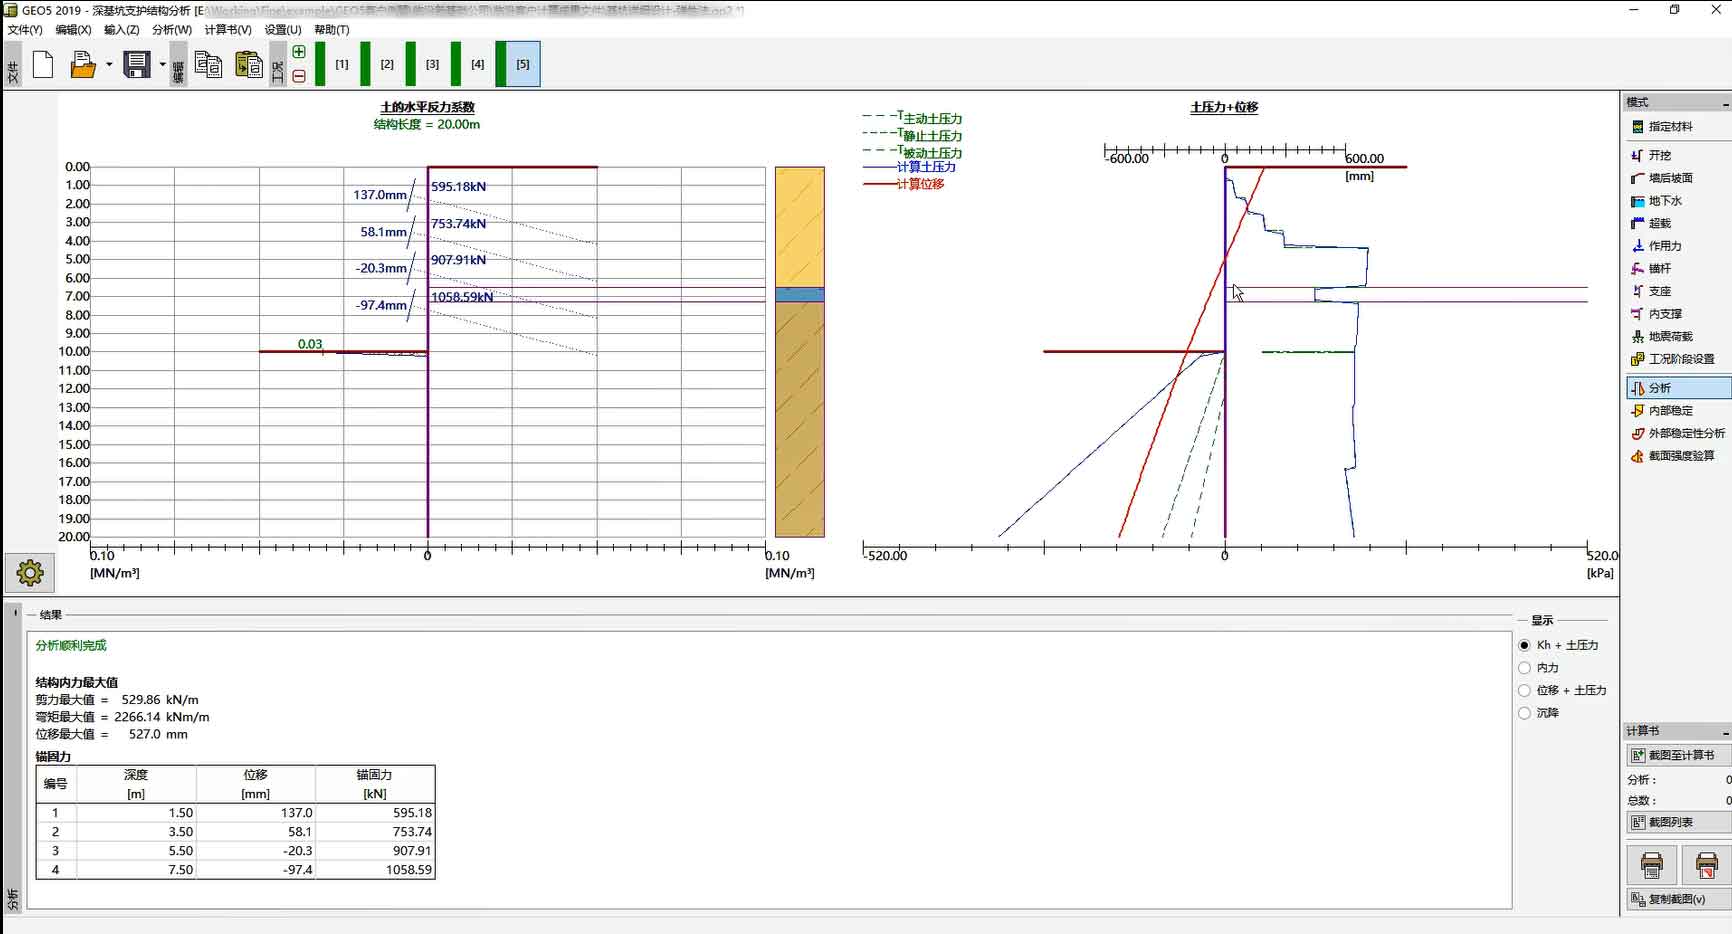Click the blue soil layer in profile column
Screen dimensions: 1732x934
[x=799, y=295]
